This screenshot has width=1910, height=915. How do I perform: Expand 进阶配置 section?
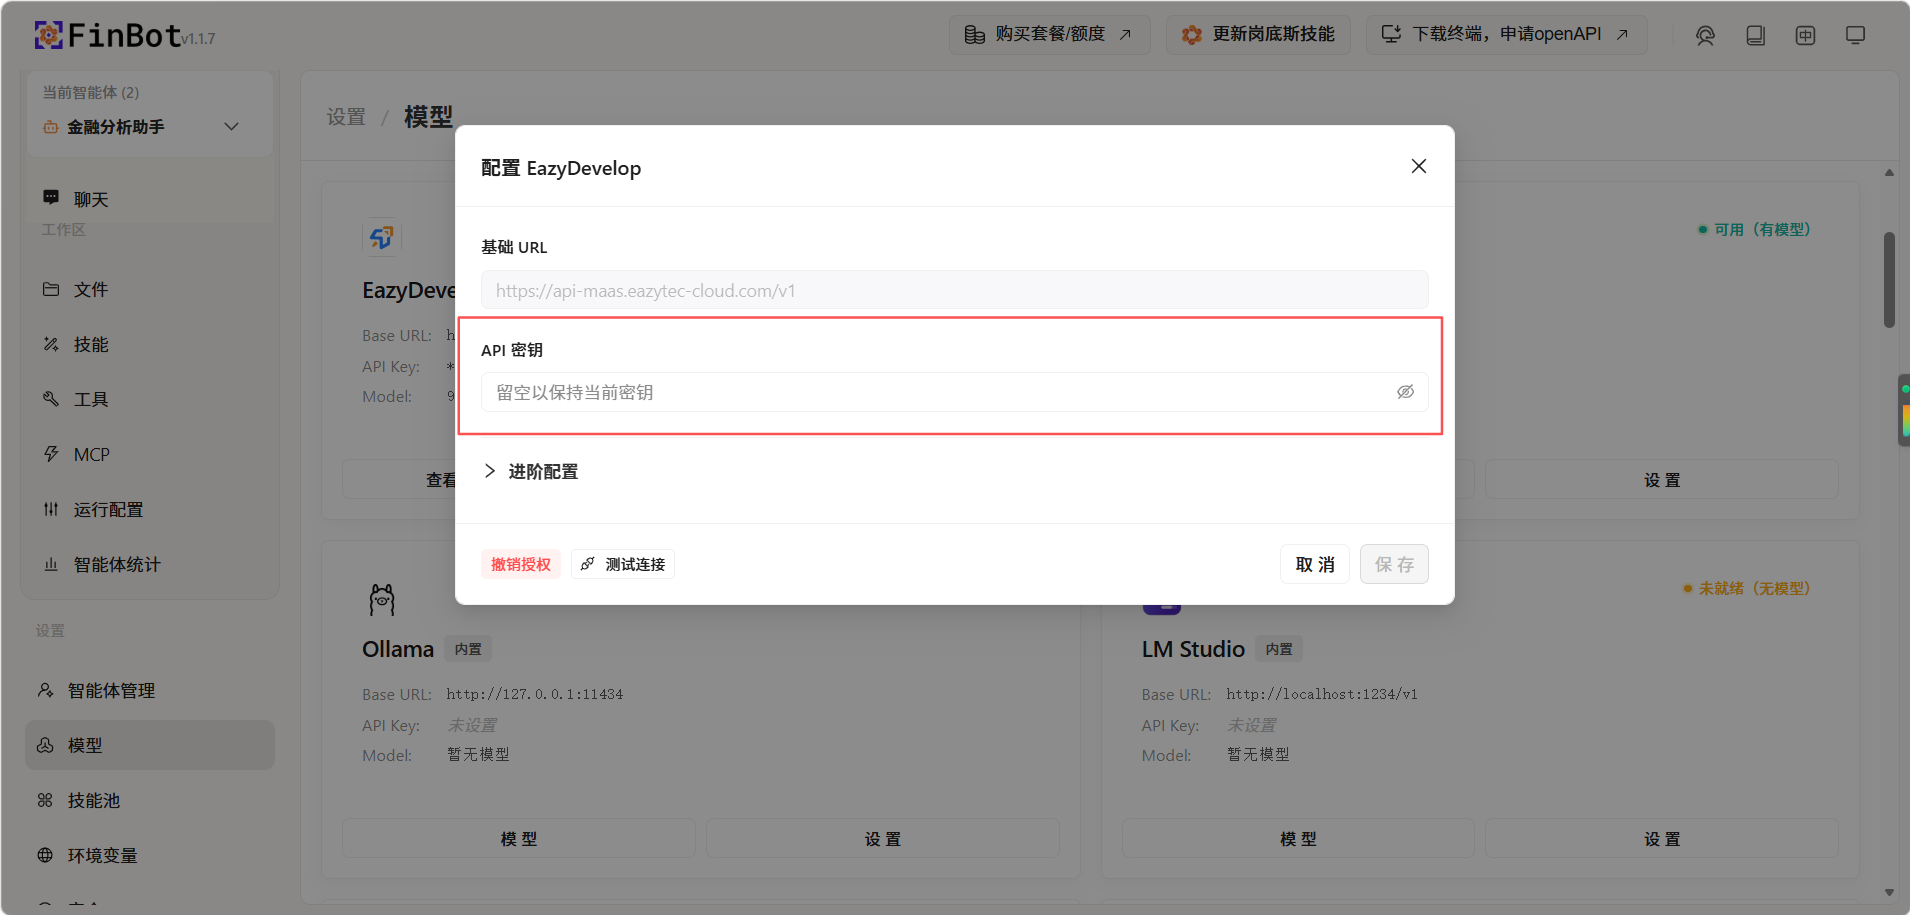pos(531,471)
